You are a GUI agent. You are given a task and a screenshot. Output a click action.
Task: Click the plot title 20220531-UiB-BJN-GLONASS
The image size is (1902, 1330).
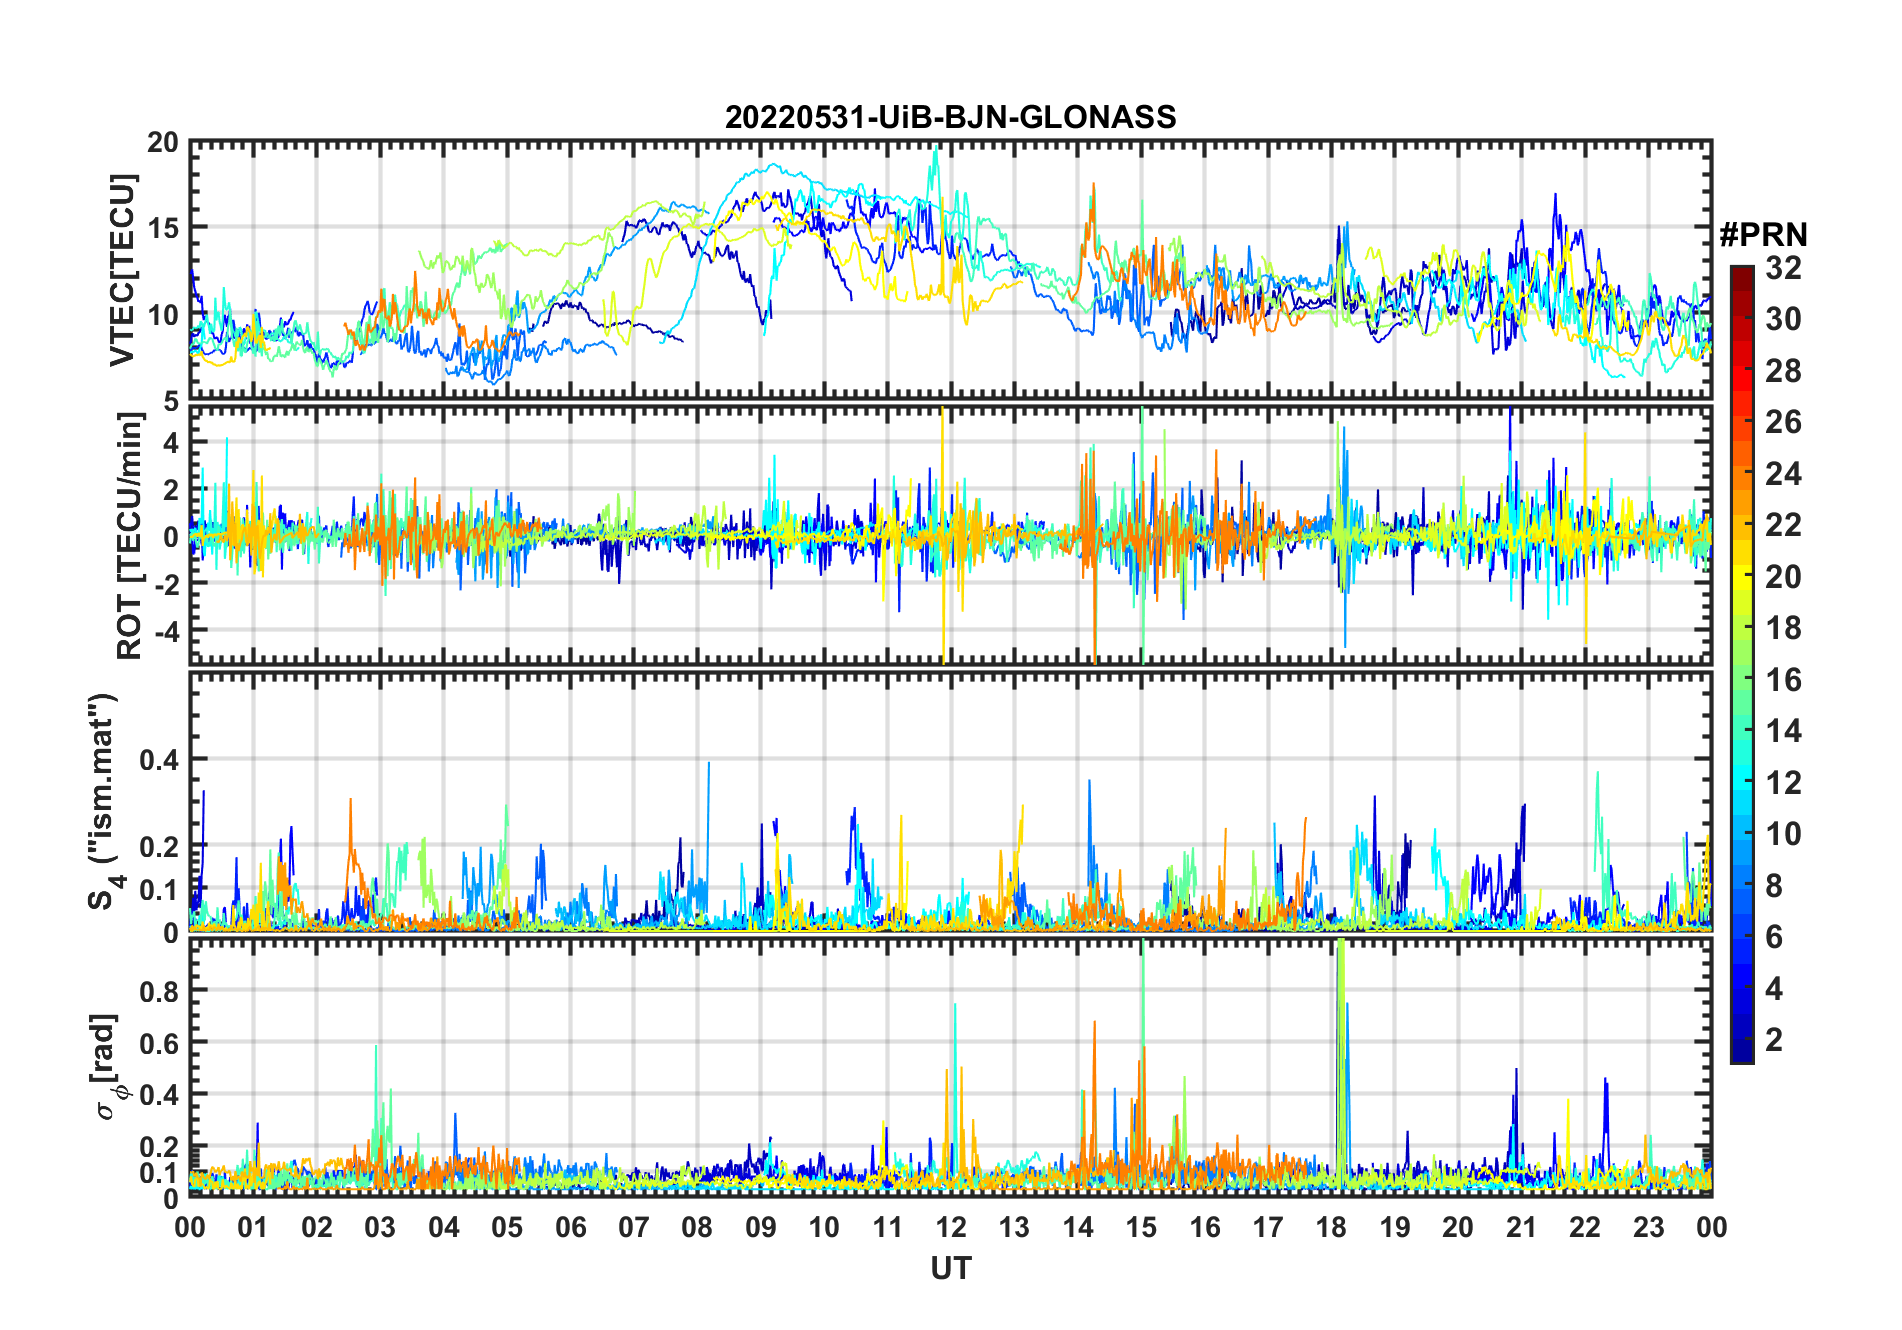(950, 118)
